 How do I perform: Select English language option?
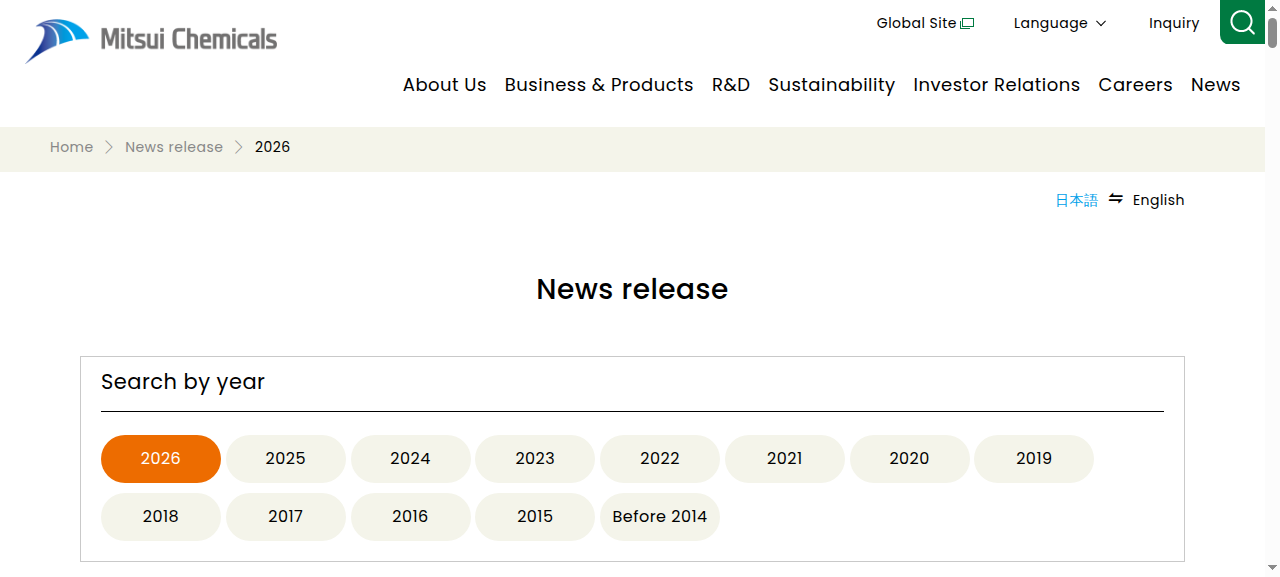1159,200
